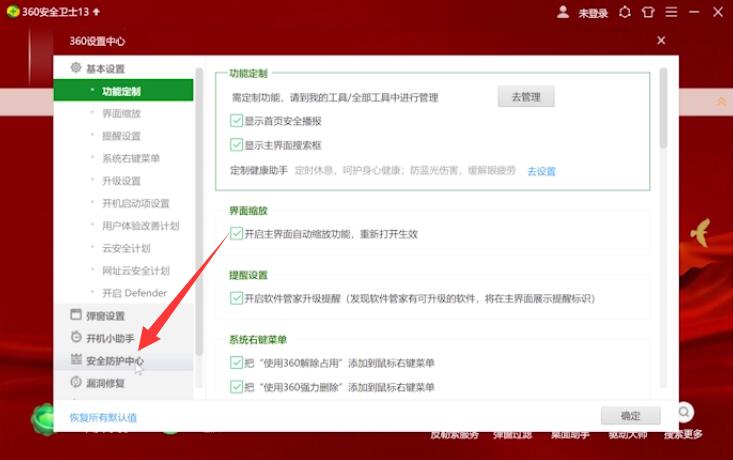Click the 确定 button

coord(631,416)
